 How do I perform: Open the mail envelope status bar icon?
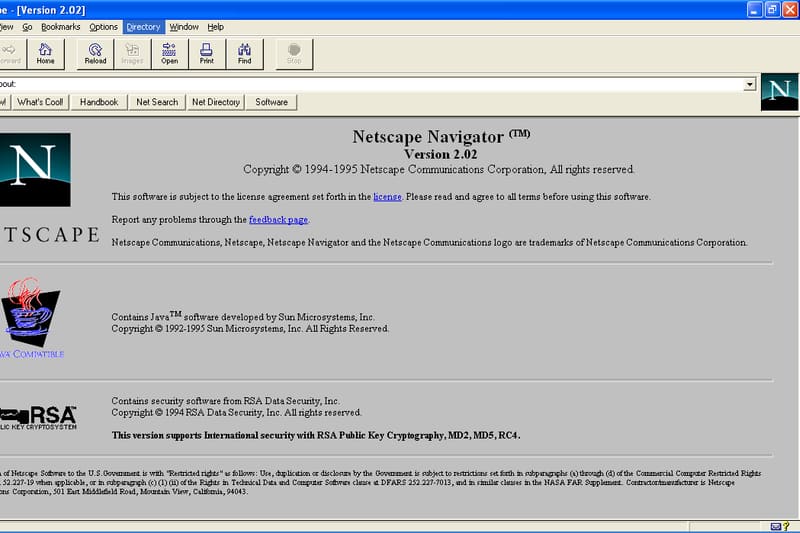pyautogui.click(x=776, y=526)
